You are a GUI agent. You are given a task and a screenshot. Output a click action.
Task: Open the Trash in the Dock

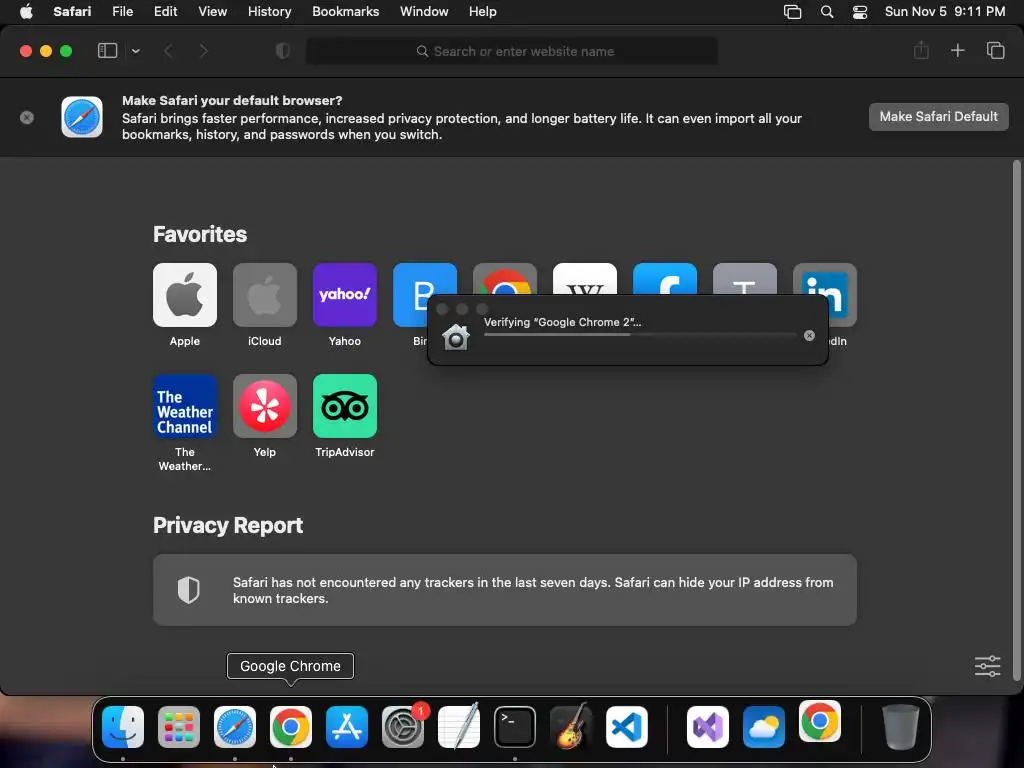pos(901,726)
